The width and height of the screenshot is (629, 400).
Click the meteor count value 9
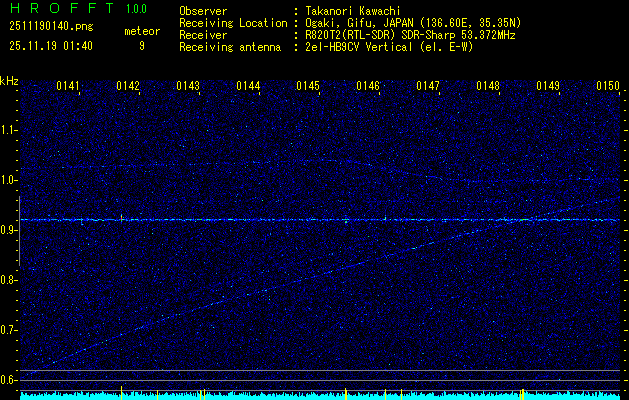tap(142, 45)
